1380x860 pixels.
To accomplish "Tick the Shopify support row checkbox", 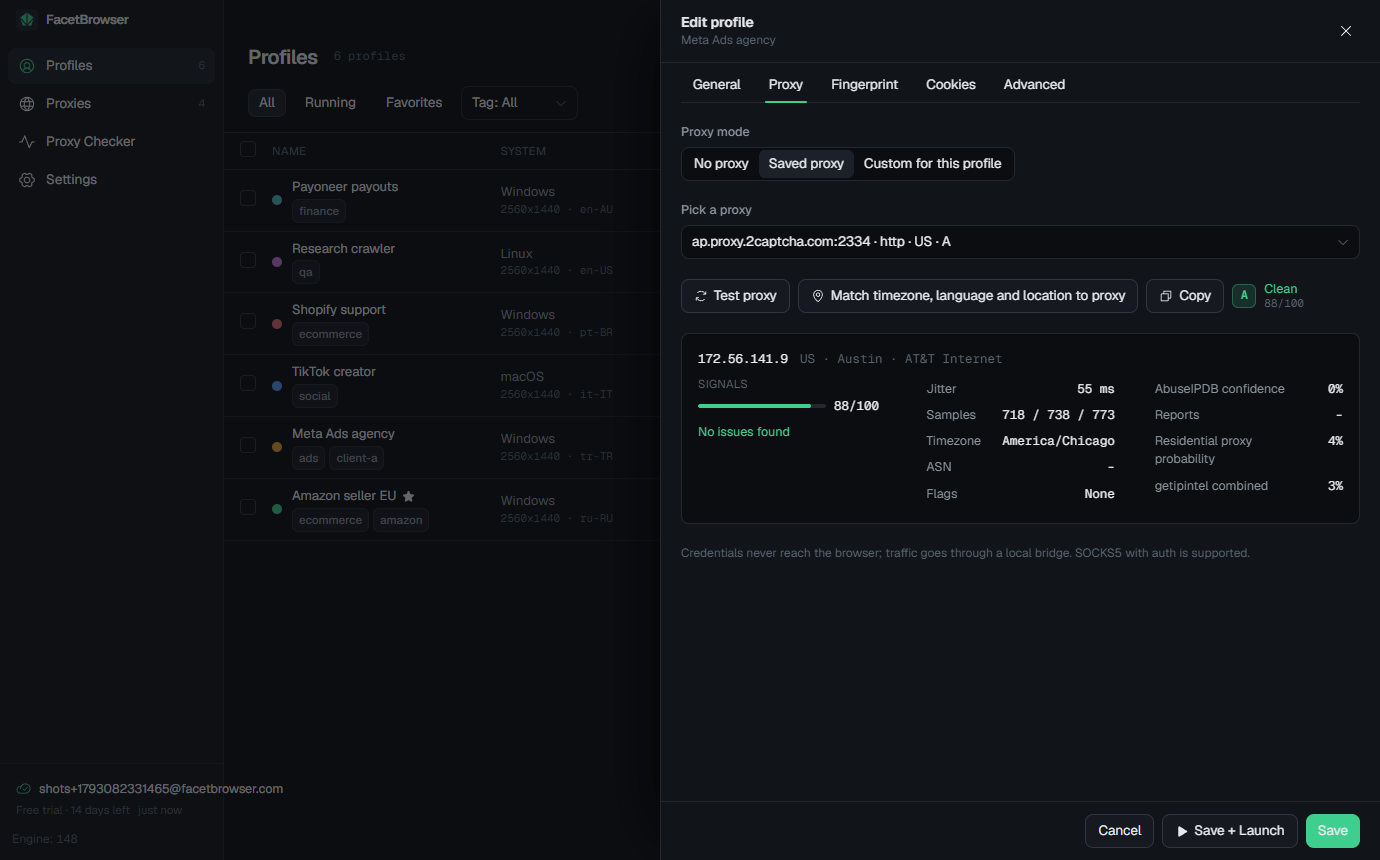I will pos(248,321).
